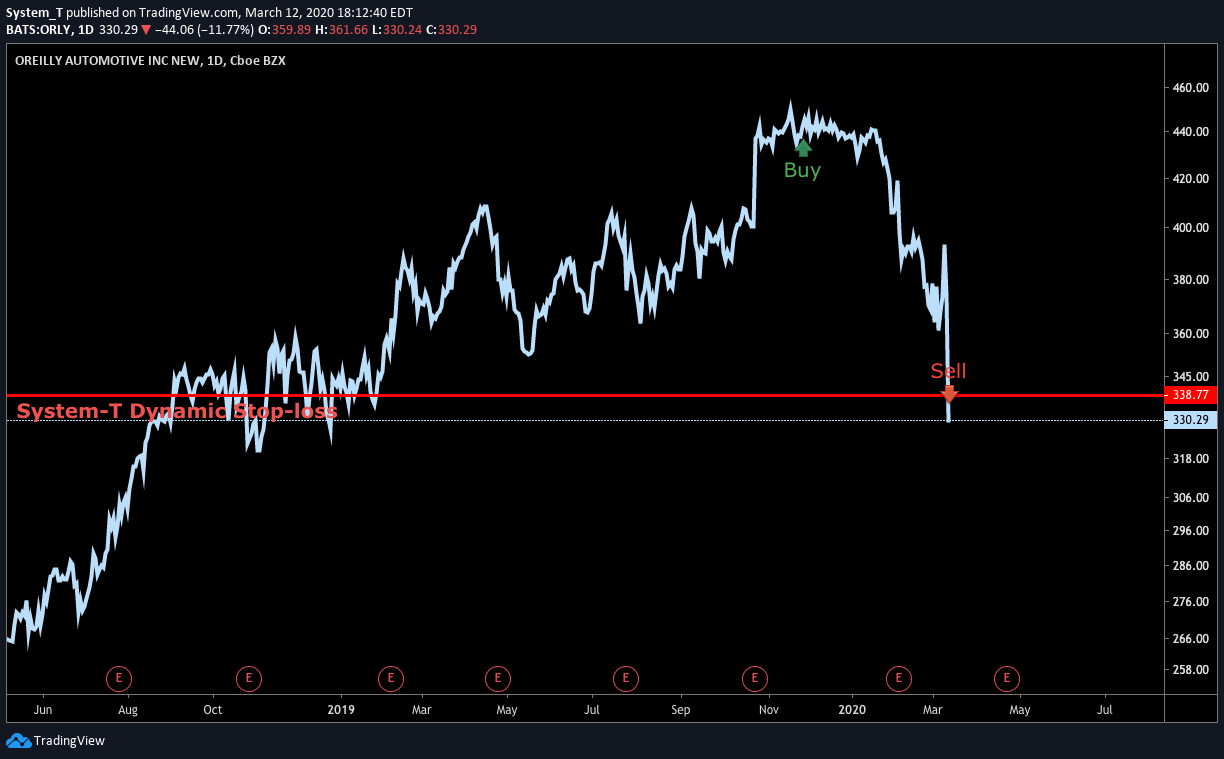Click the 276.00 price axis label

point(1190,602)
